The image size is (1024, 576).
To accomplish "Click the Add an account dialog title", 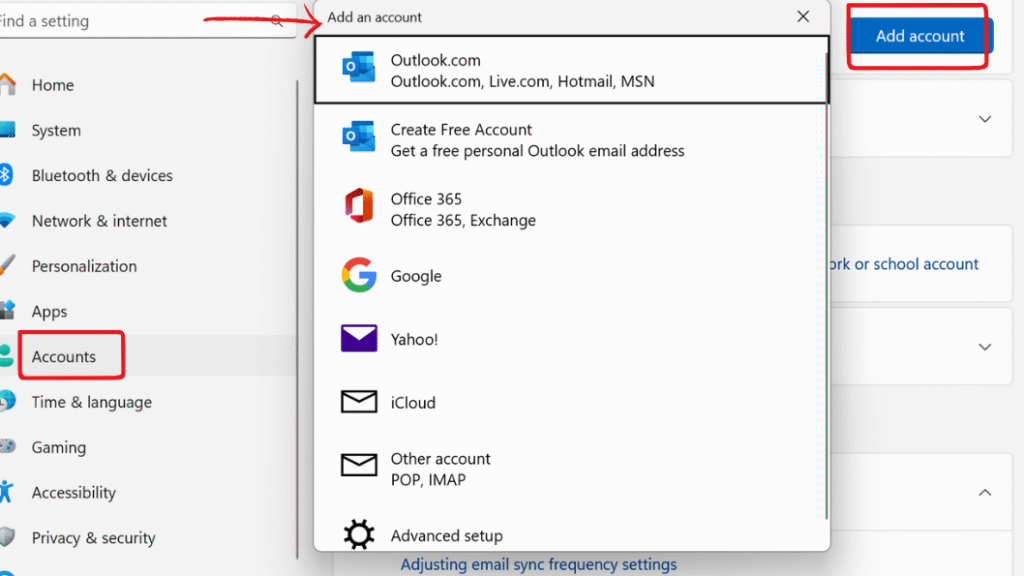I will [374, 17].
